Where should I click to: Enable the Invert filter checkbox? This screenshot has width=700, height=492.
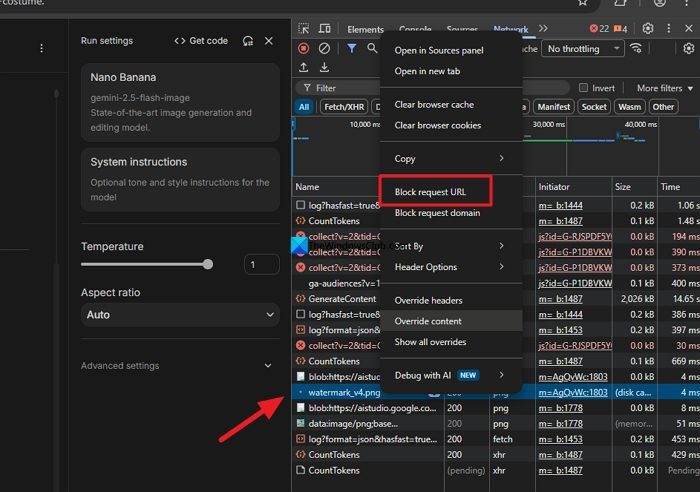(x=583, y=88)
